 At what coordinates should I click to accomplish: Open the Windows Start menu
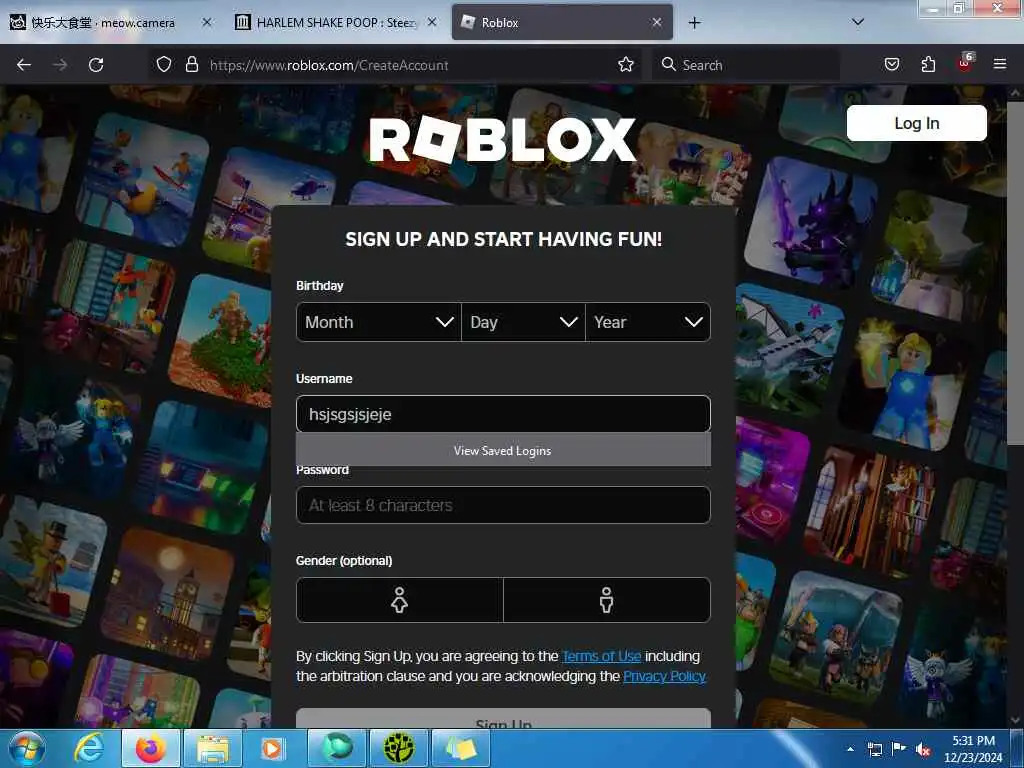(x=27, y=748)
